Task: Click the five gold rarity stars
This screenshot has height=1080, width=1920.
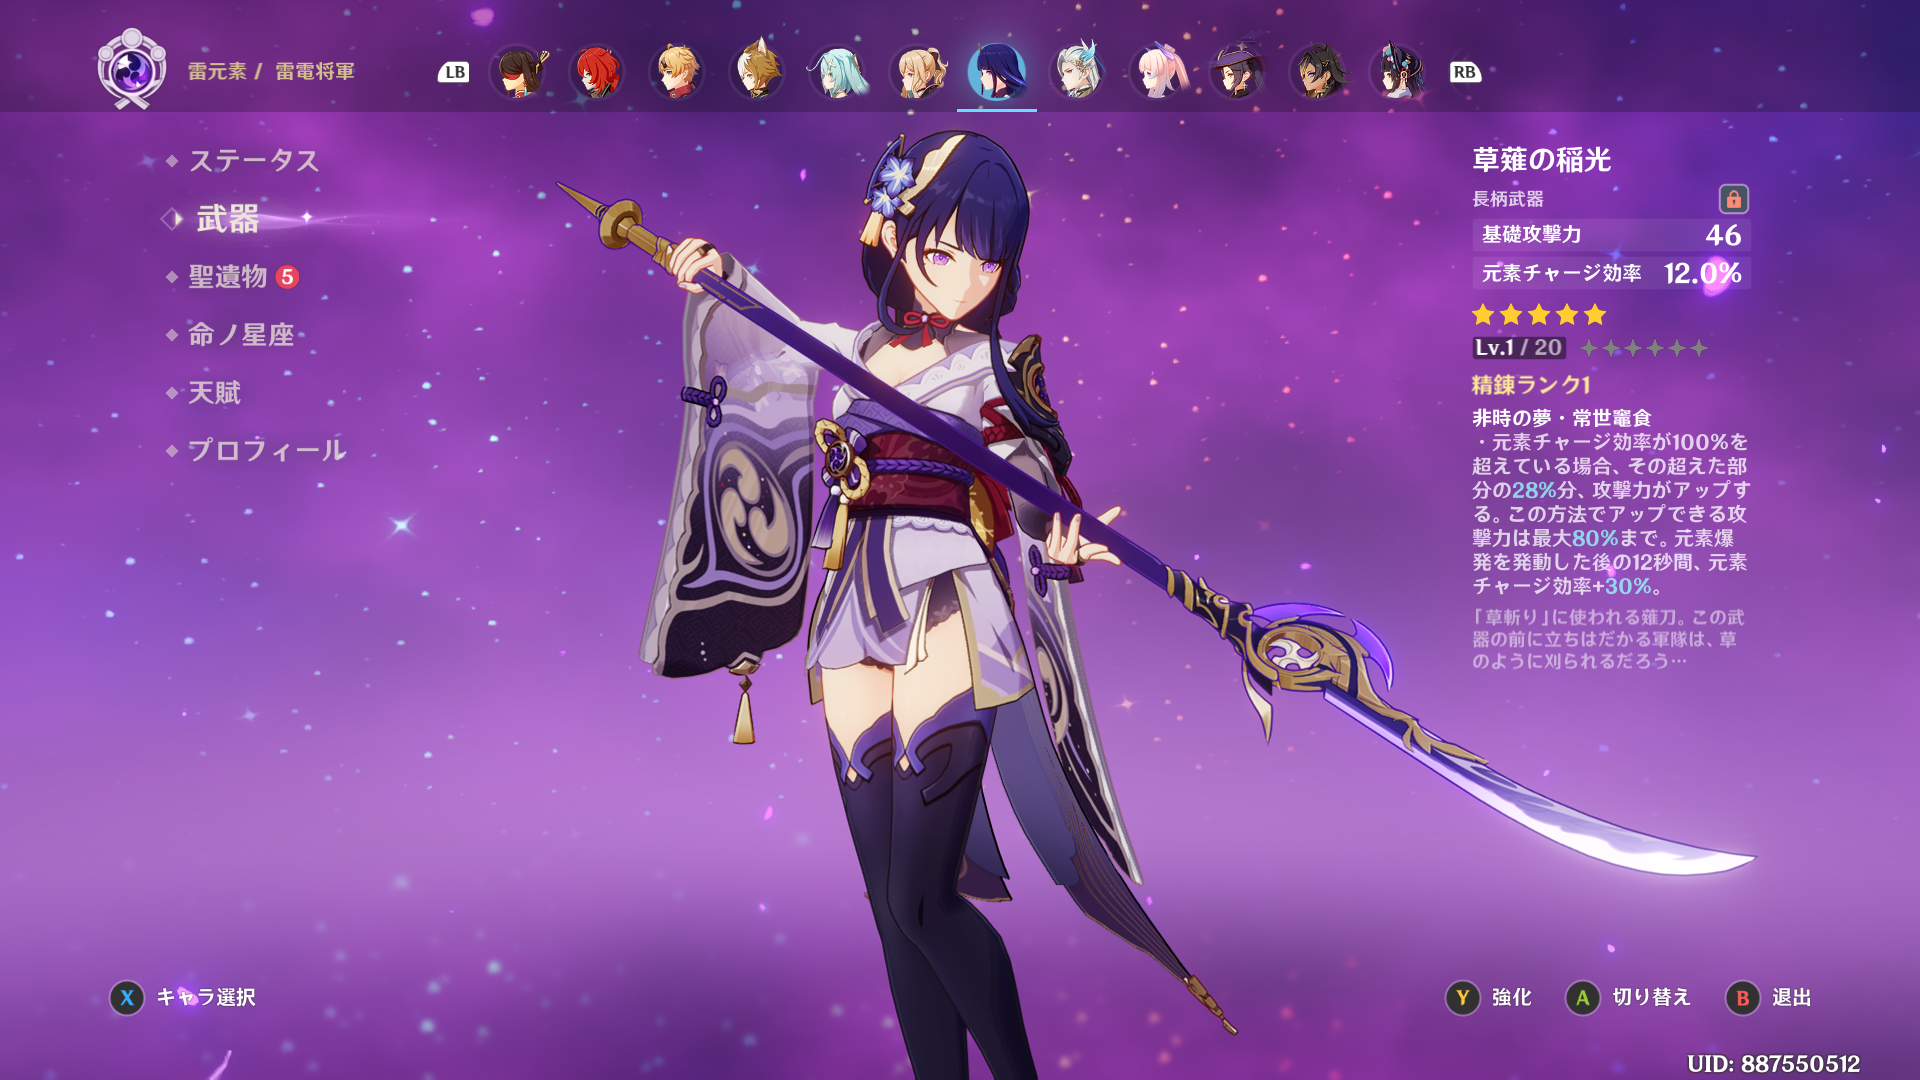Action: (x=1539, y=315)
